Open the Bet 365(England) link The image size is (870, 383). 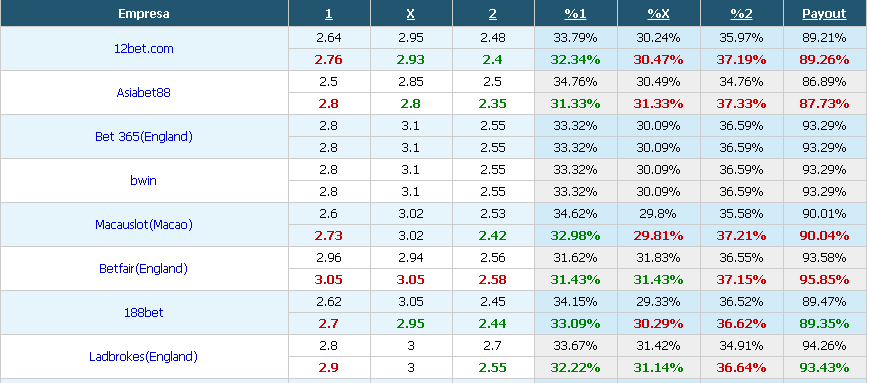pos(144,137)
